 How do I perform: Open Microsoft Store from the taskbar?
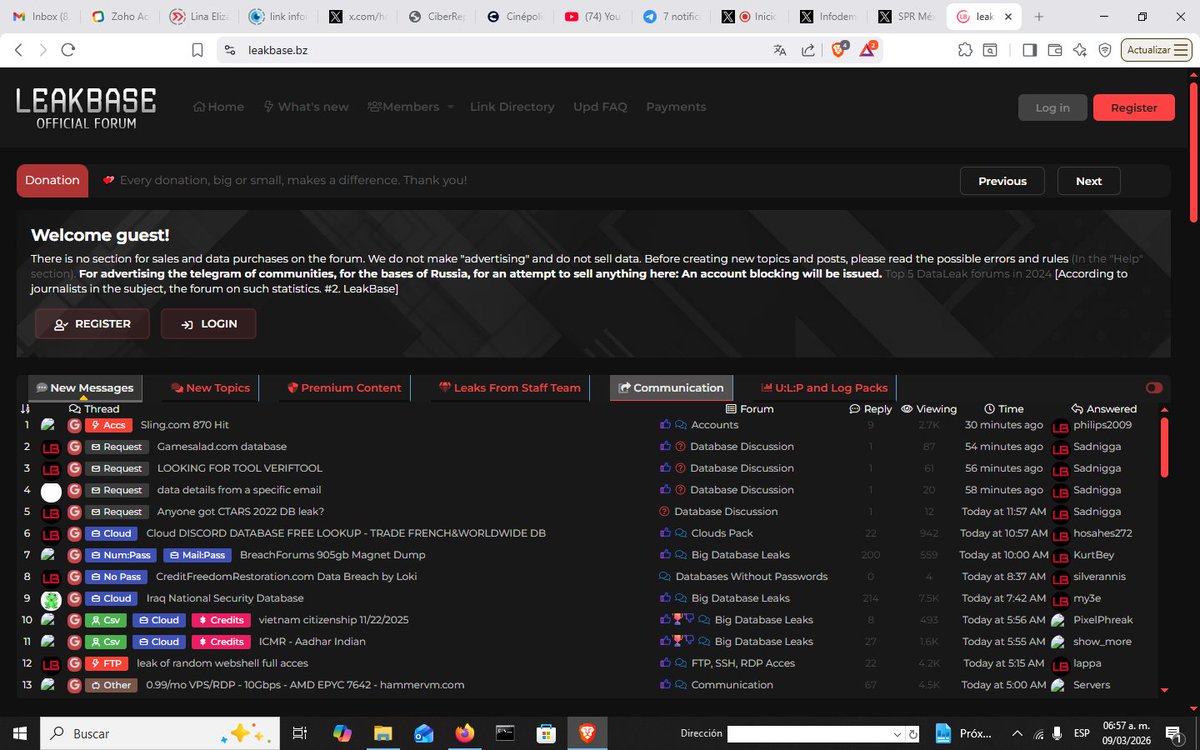546,733
